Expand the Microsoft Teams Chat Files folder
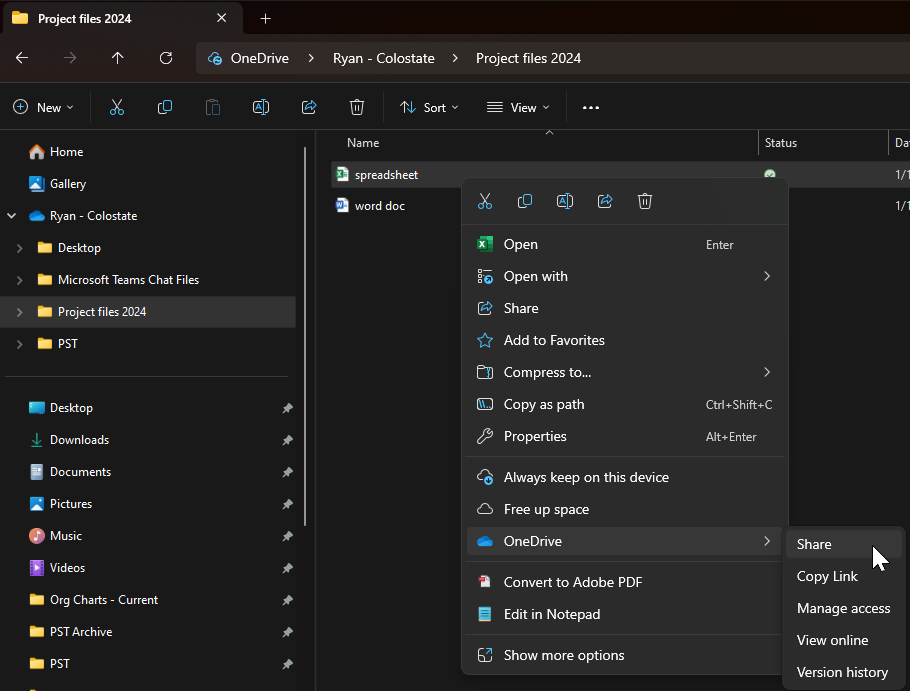Screen dimensions: 910x691 (20, 280)
